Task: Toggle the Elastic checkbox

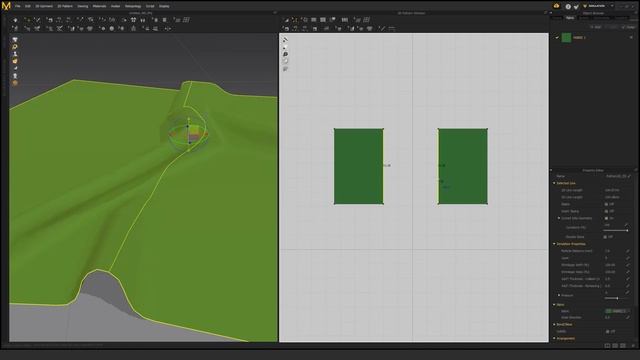Action: tap(606, 204)
